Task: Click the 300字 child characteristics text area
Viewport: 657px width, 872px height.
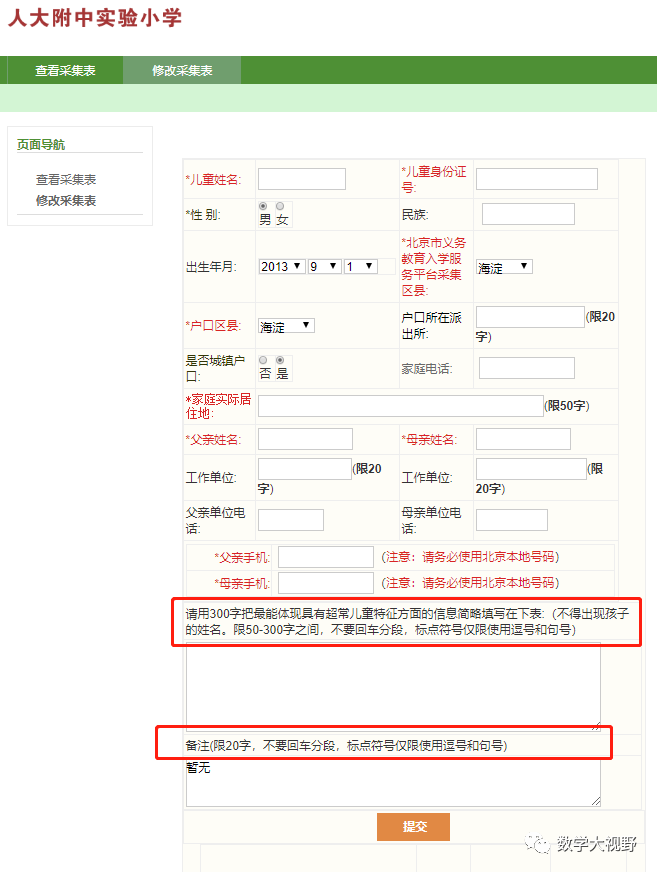Action: point(393,686)
